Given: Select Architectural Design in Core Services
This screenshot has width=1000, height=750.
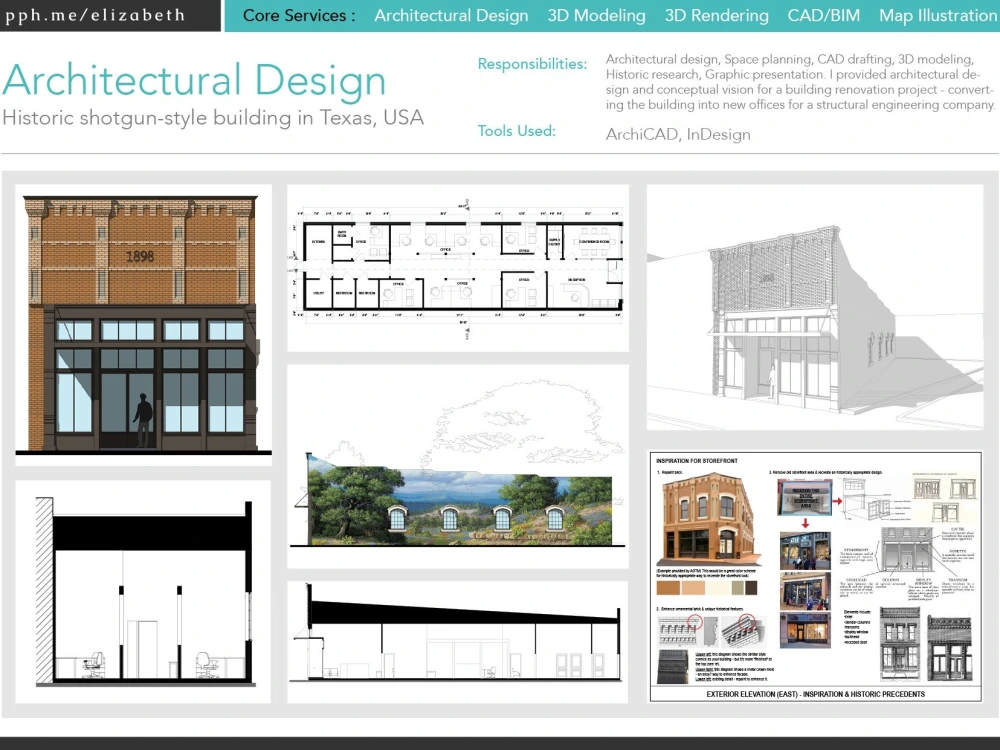Looking at the screenshot, I should click(x=451, y=15).
